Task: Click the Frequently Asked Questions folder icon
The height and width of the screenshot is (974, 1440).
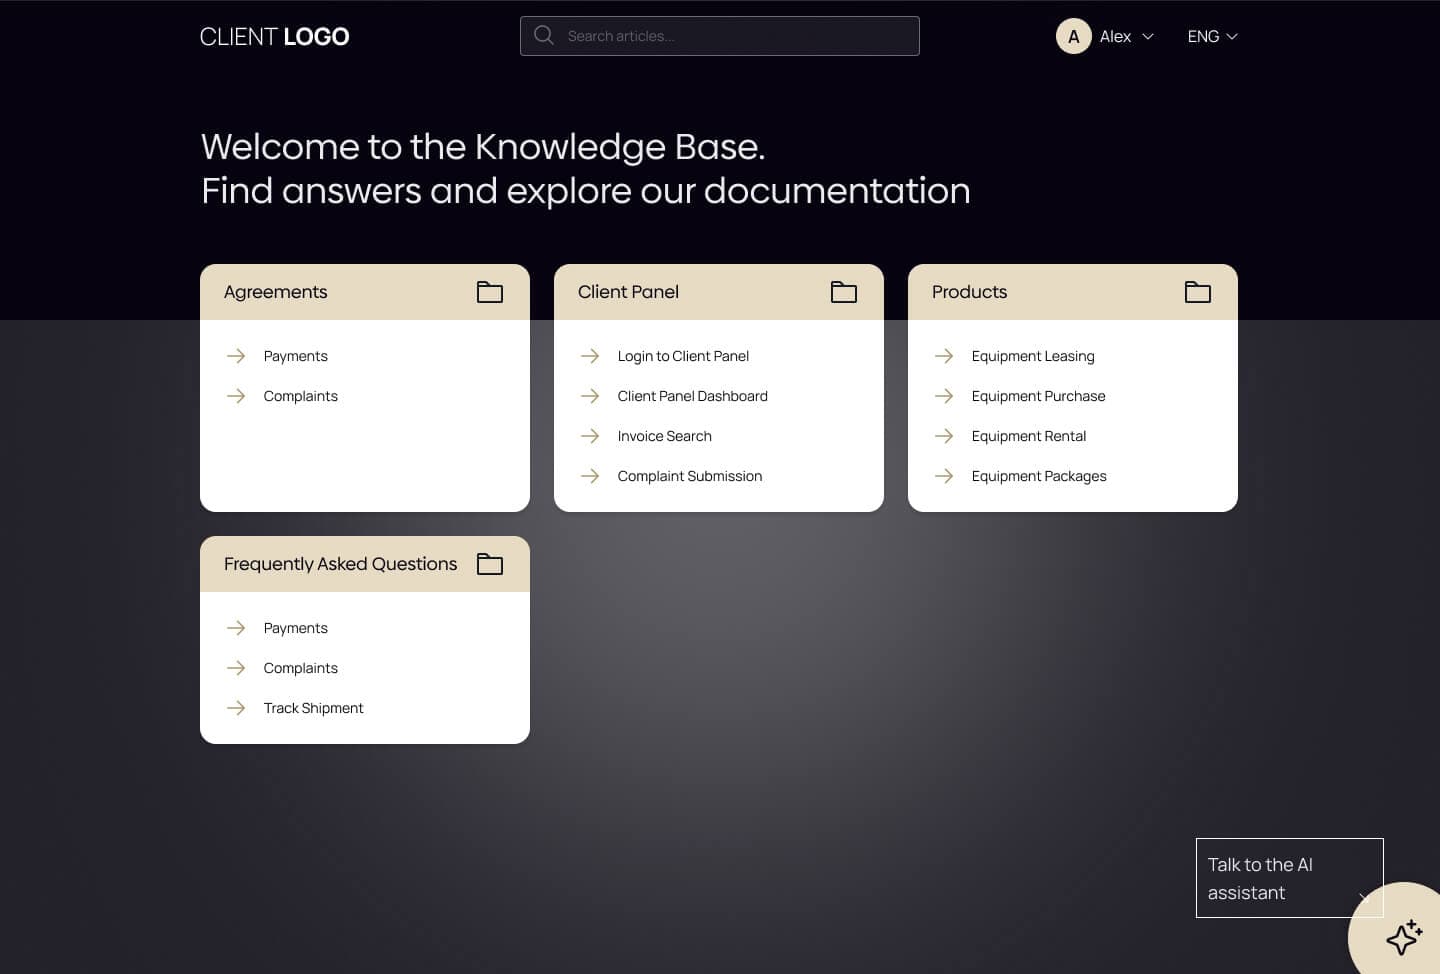Action: tap(490, 564)
